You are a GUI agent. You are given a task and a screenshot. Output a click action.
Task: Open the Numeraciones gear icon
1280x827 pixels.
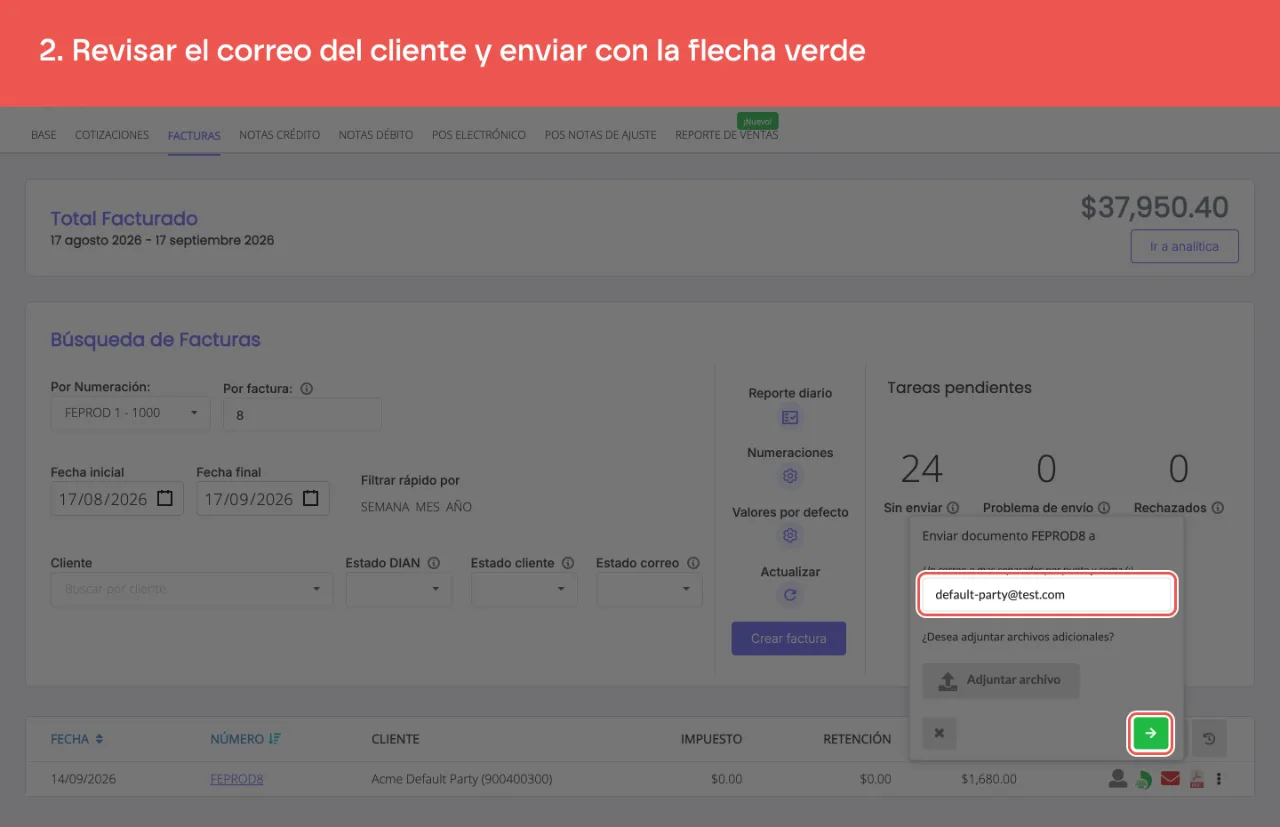790,476
